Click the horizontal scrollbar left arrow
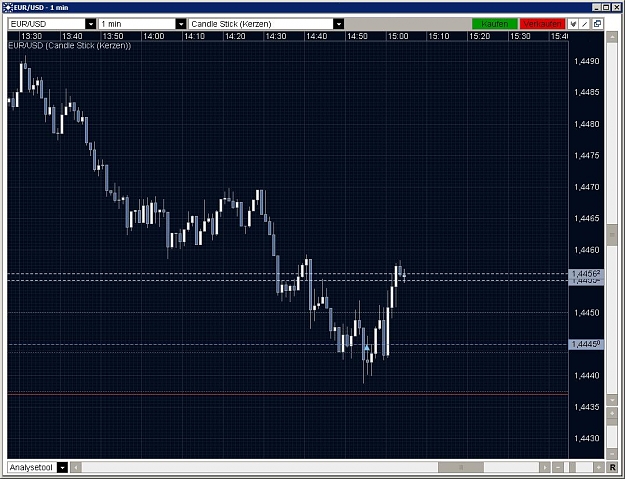 [76, 467]
